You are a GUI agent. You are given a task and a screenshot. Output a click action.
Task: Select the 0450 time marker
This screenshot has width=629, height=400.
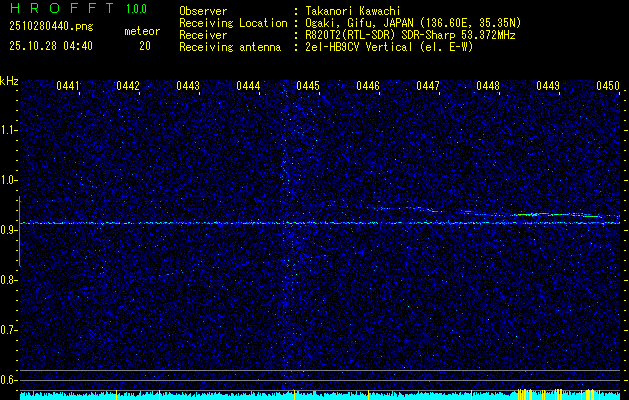[608, 87]
